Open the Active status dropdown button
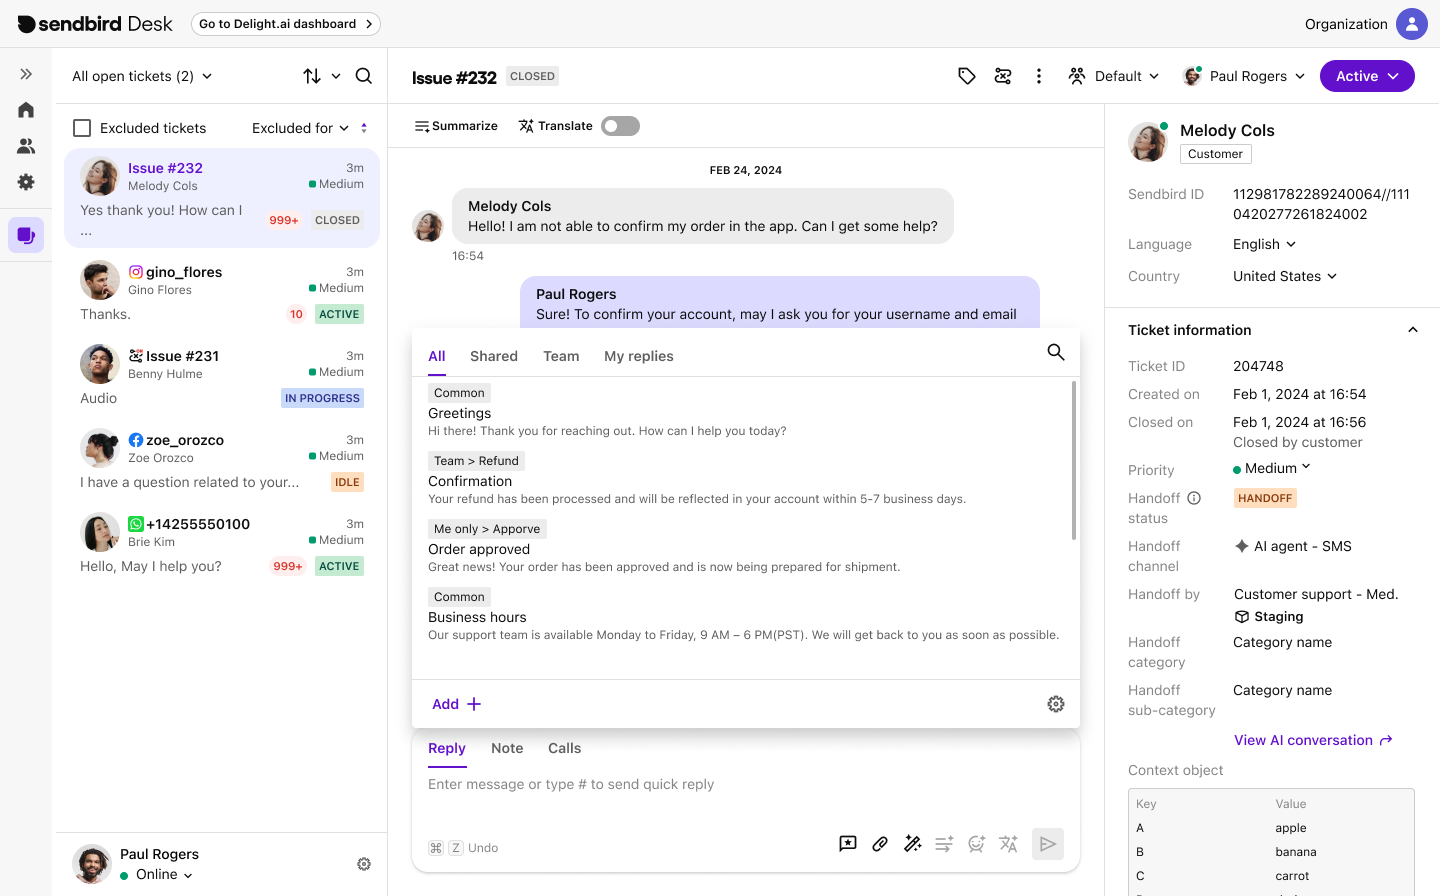The height and width of the screenshot is (896, 1440). tap(1367, 76)
